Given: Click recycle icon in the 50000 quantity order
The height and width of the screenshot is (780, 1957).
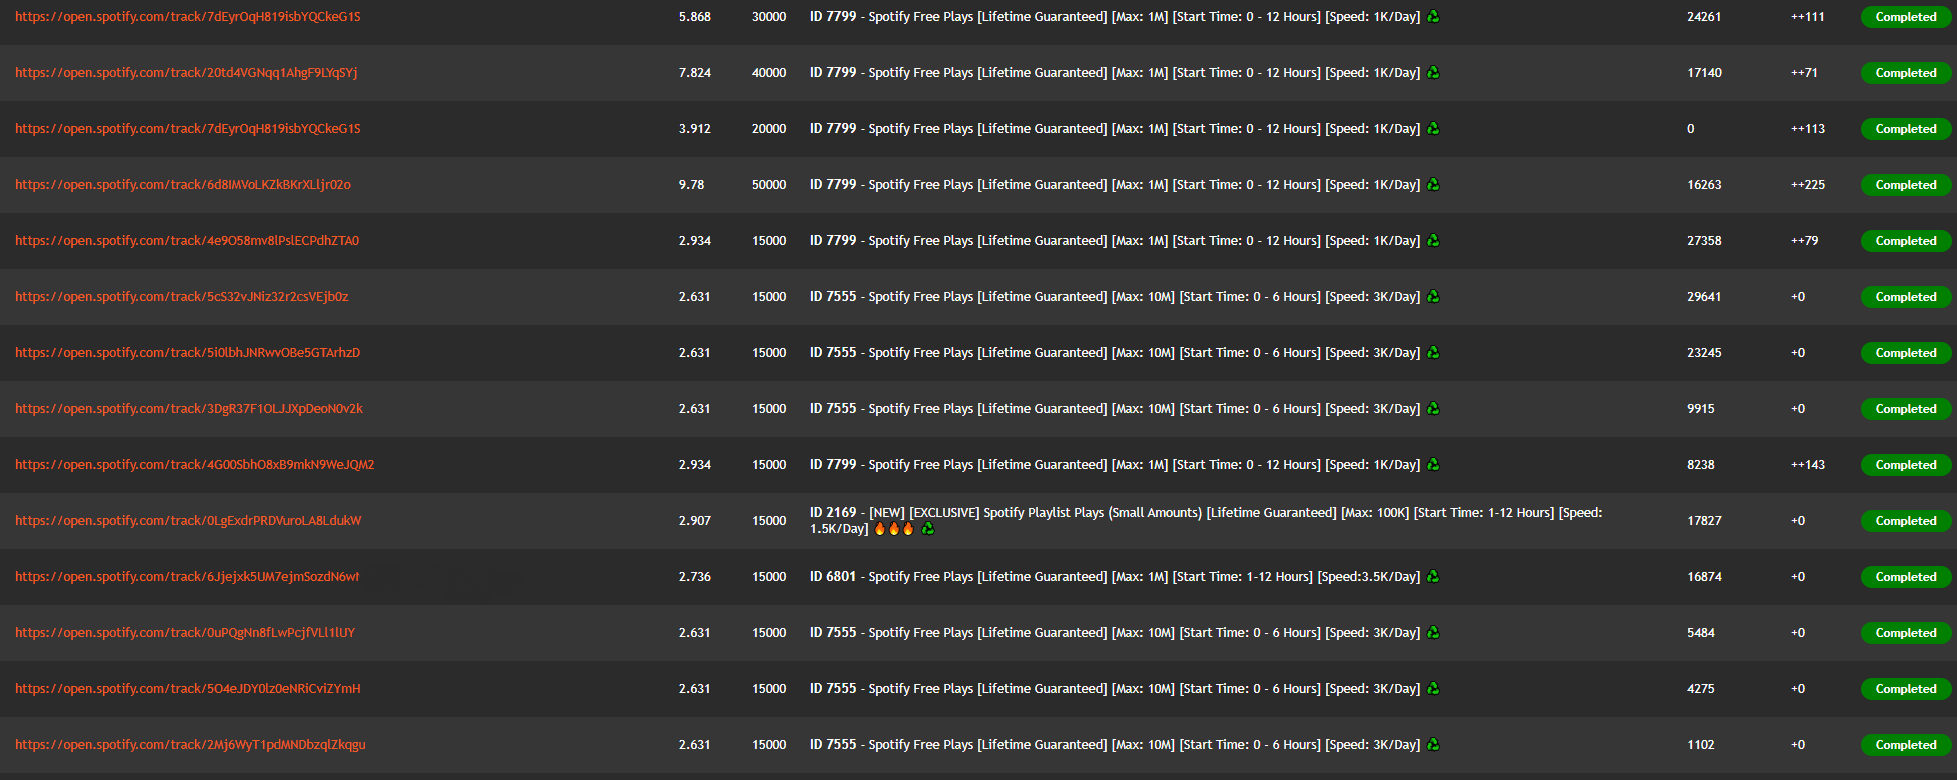Looking at the screenshot, I should (1433, 185).
